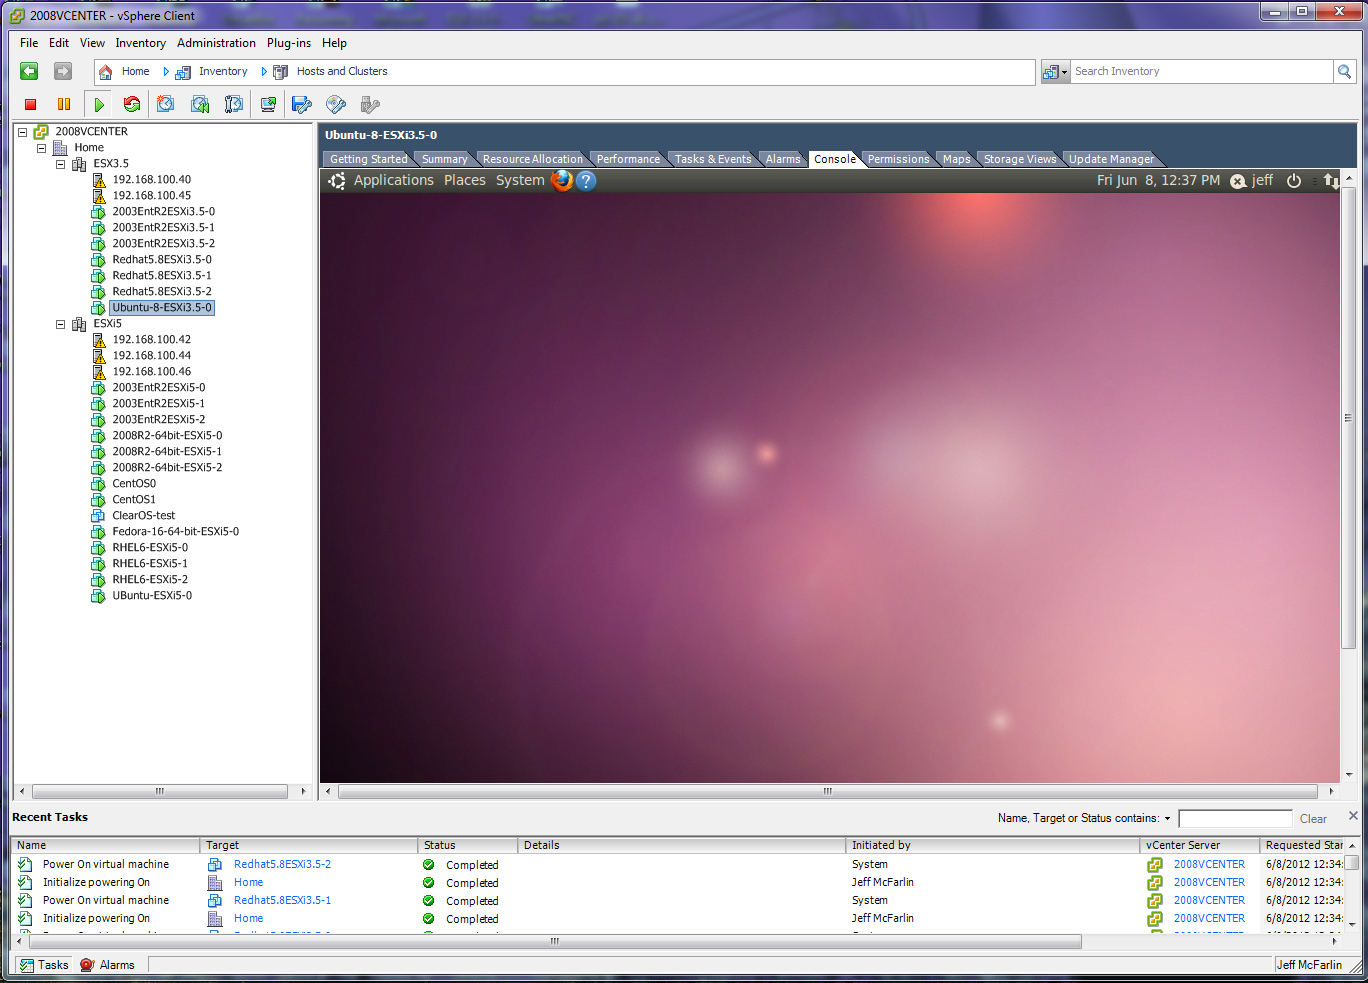Open the Administration menu
1368x983 pixels.
216,43
